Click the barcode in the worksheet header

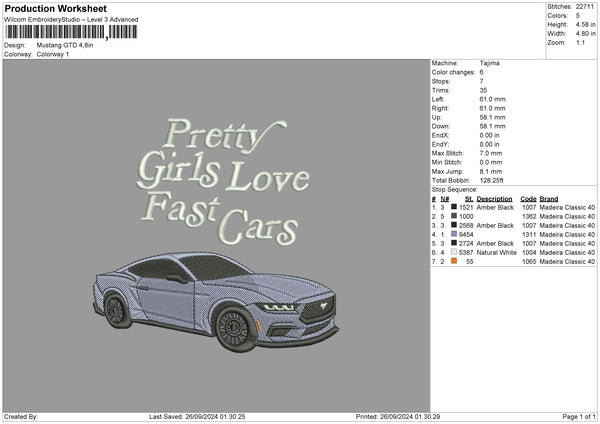71,32
